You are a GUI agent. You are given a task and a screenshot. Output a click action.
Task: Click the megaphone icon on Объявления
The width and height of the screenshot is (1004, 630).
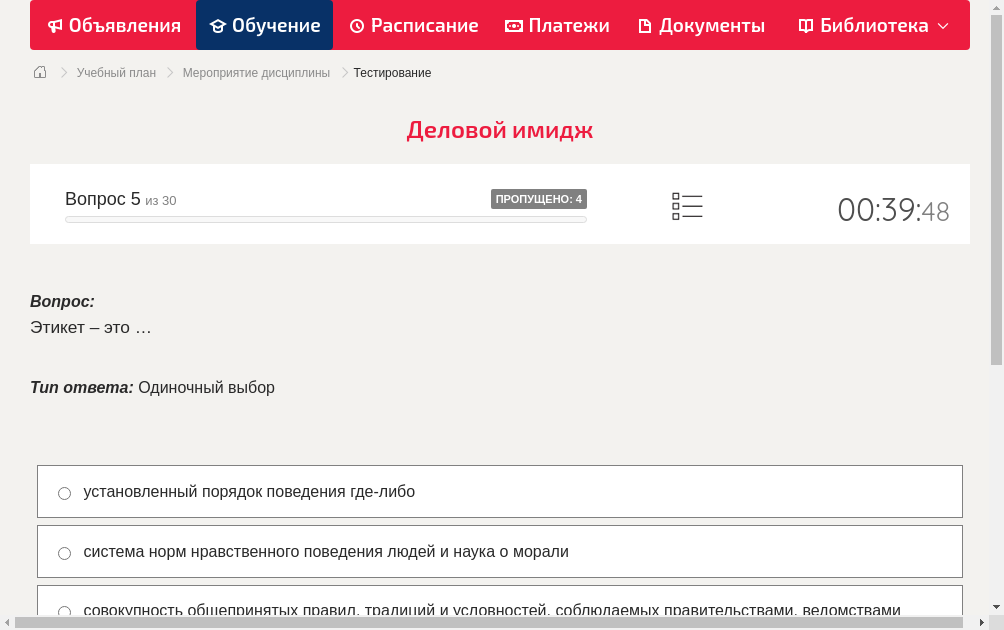[x=54, y=25]
